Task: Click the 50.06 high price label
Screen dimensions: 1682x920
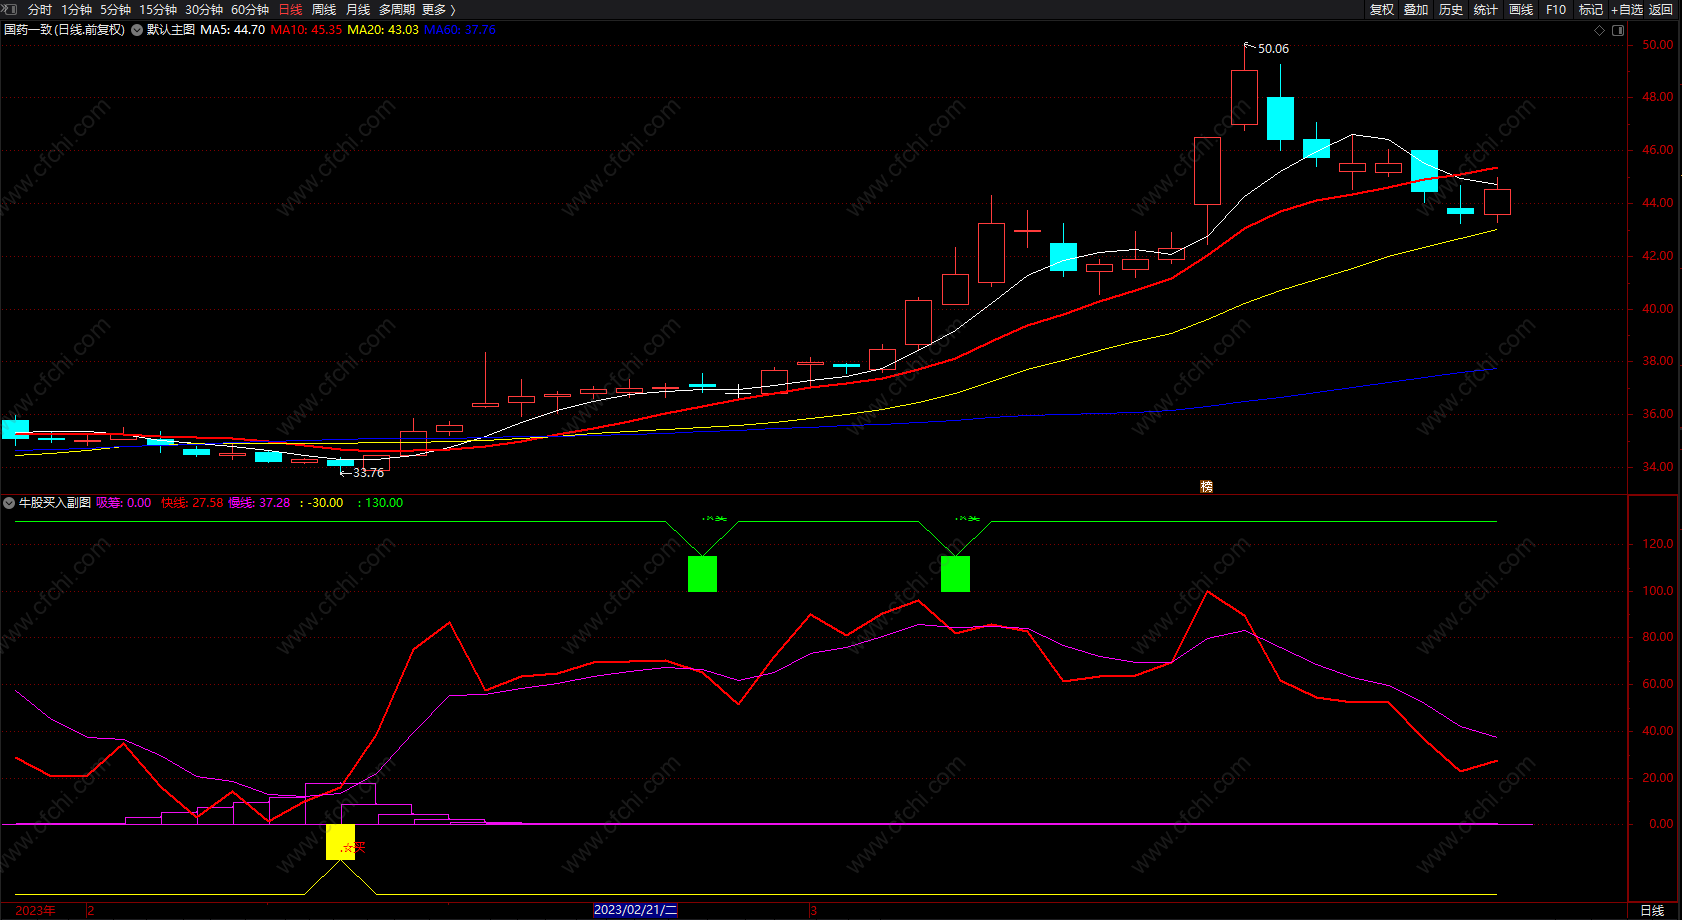Action: (x=1272, y=48)
